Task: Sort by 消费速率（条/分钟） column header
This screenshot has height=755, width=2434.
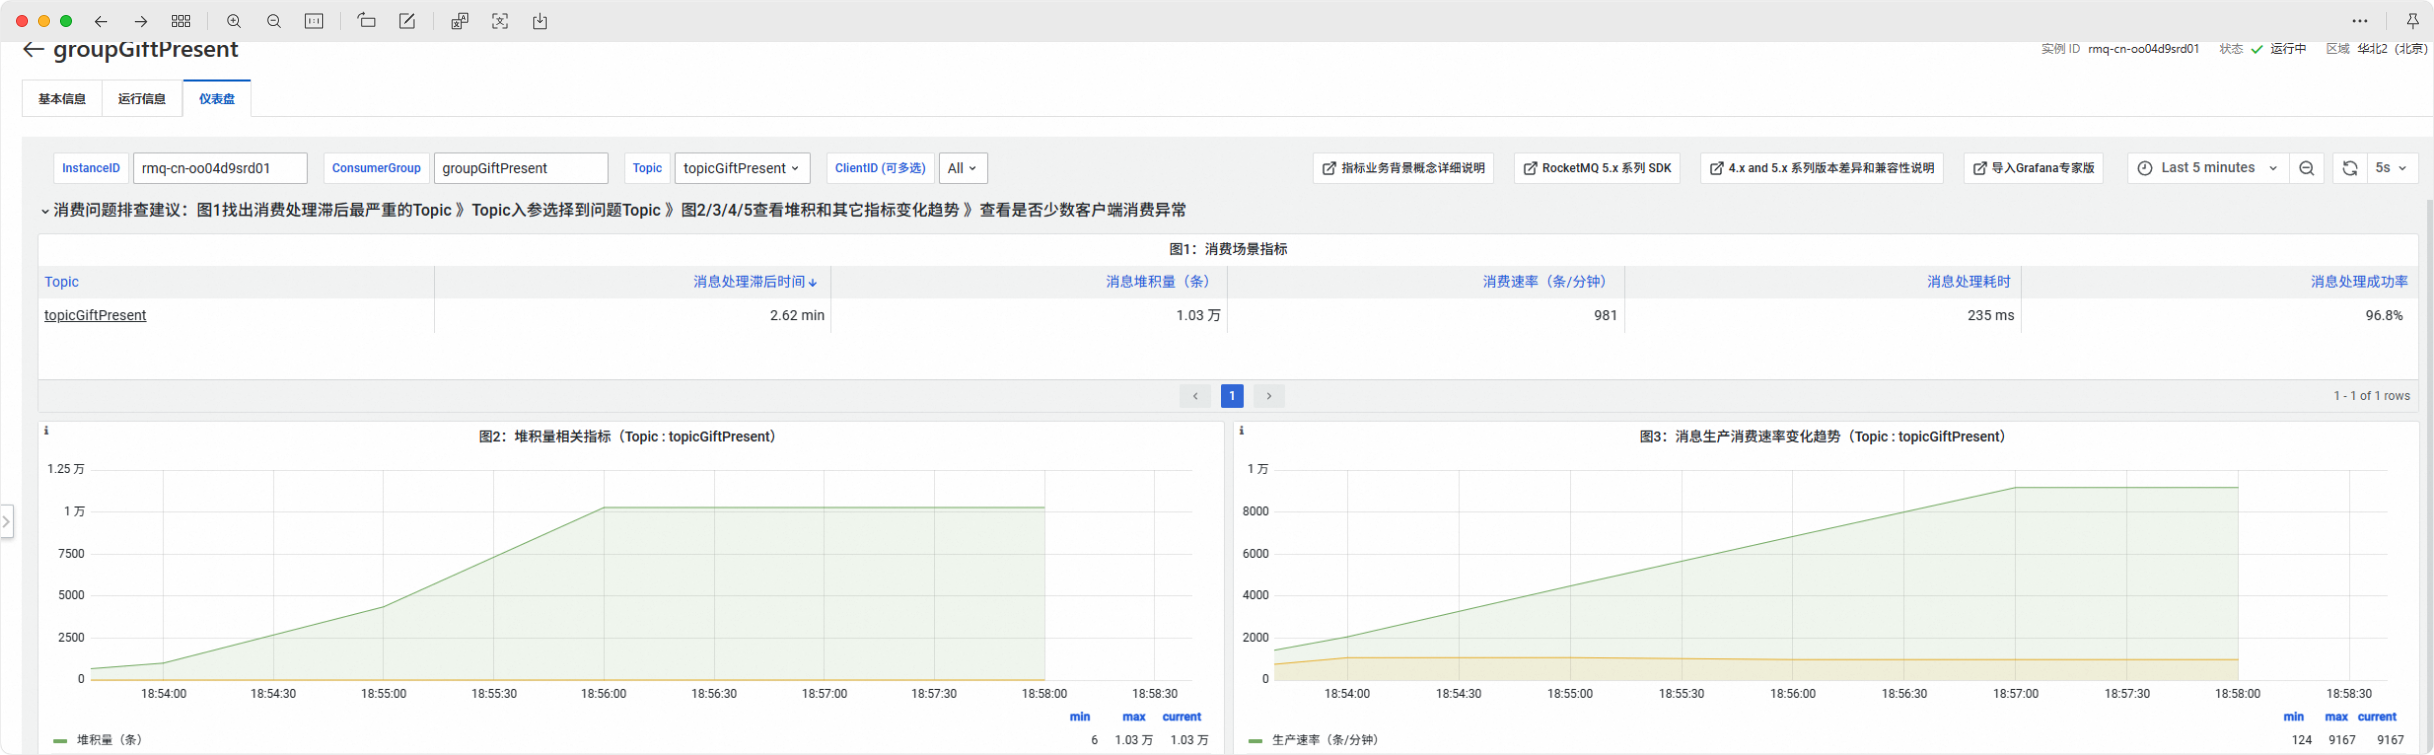Action: pyautogui.click(x=1548, y=282)
